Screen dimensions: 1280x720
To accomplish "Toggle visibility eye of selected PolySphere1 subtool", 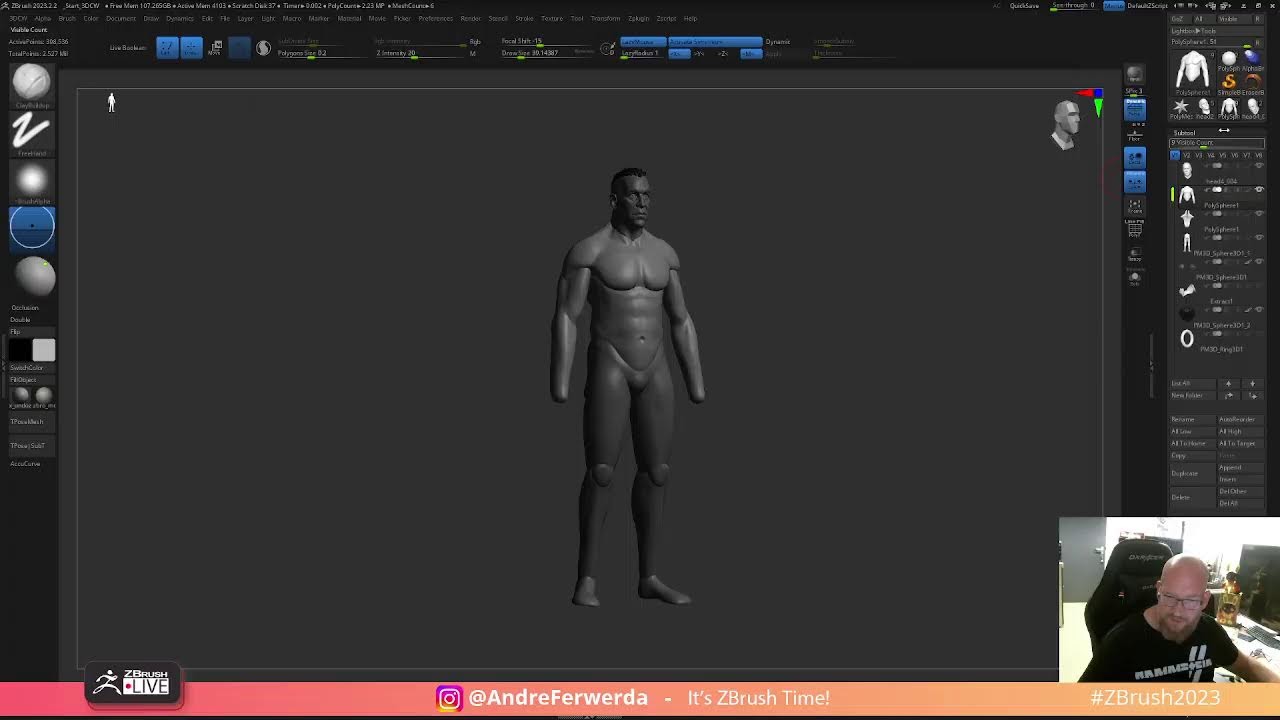I will [x=1259, y=190].
